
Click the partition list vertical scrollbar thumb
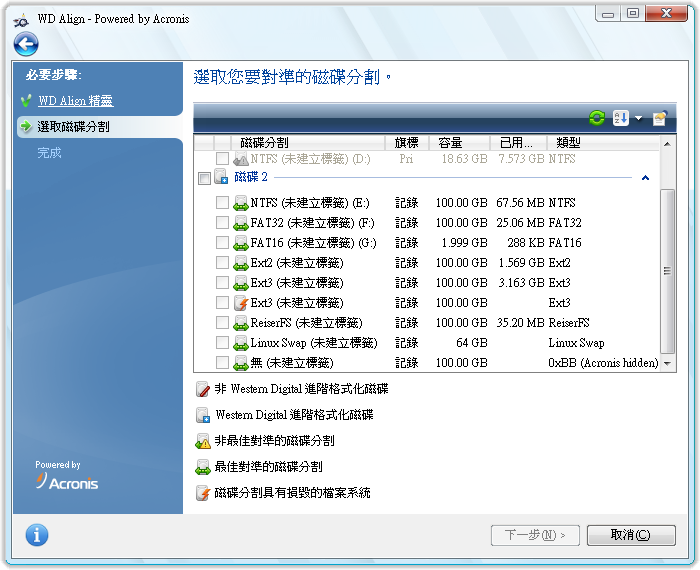pos(667,271)
